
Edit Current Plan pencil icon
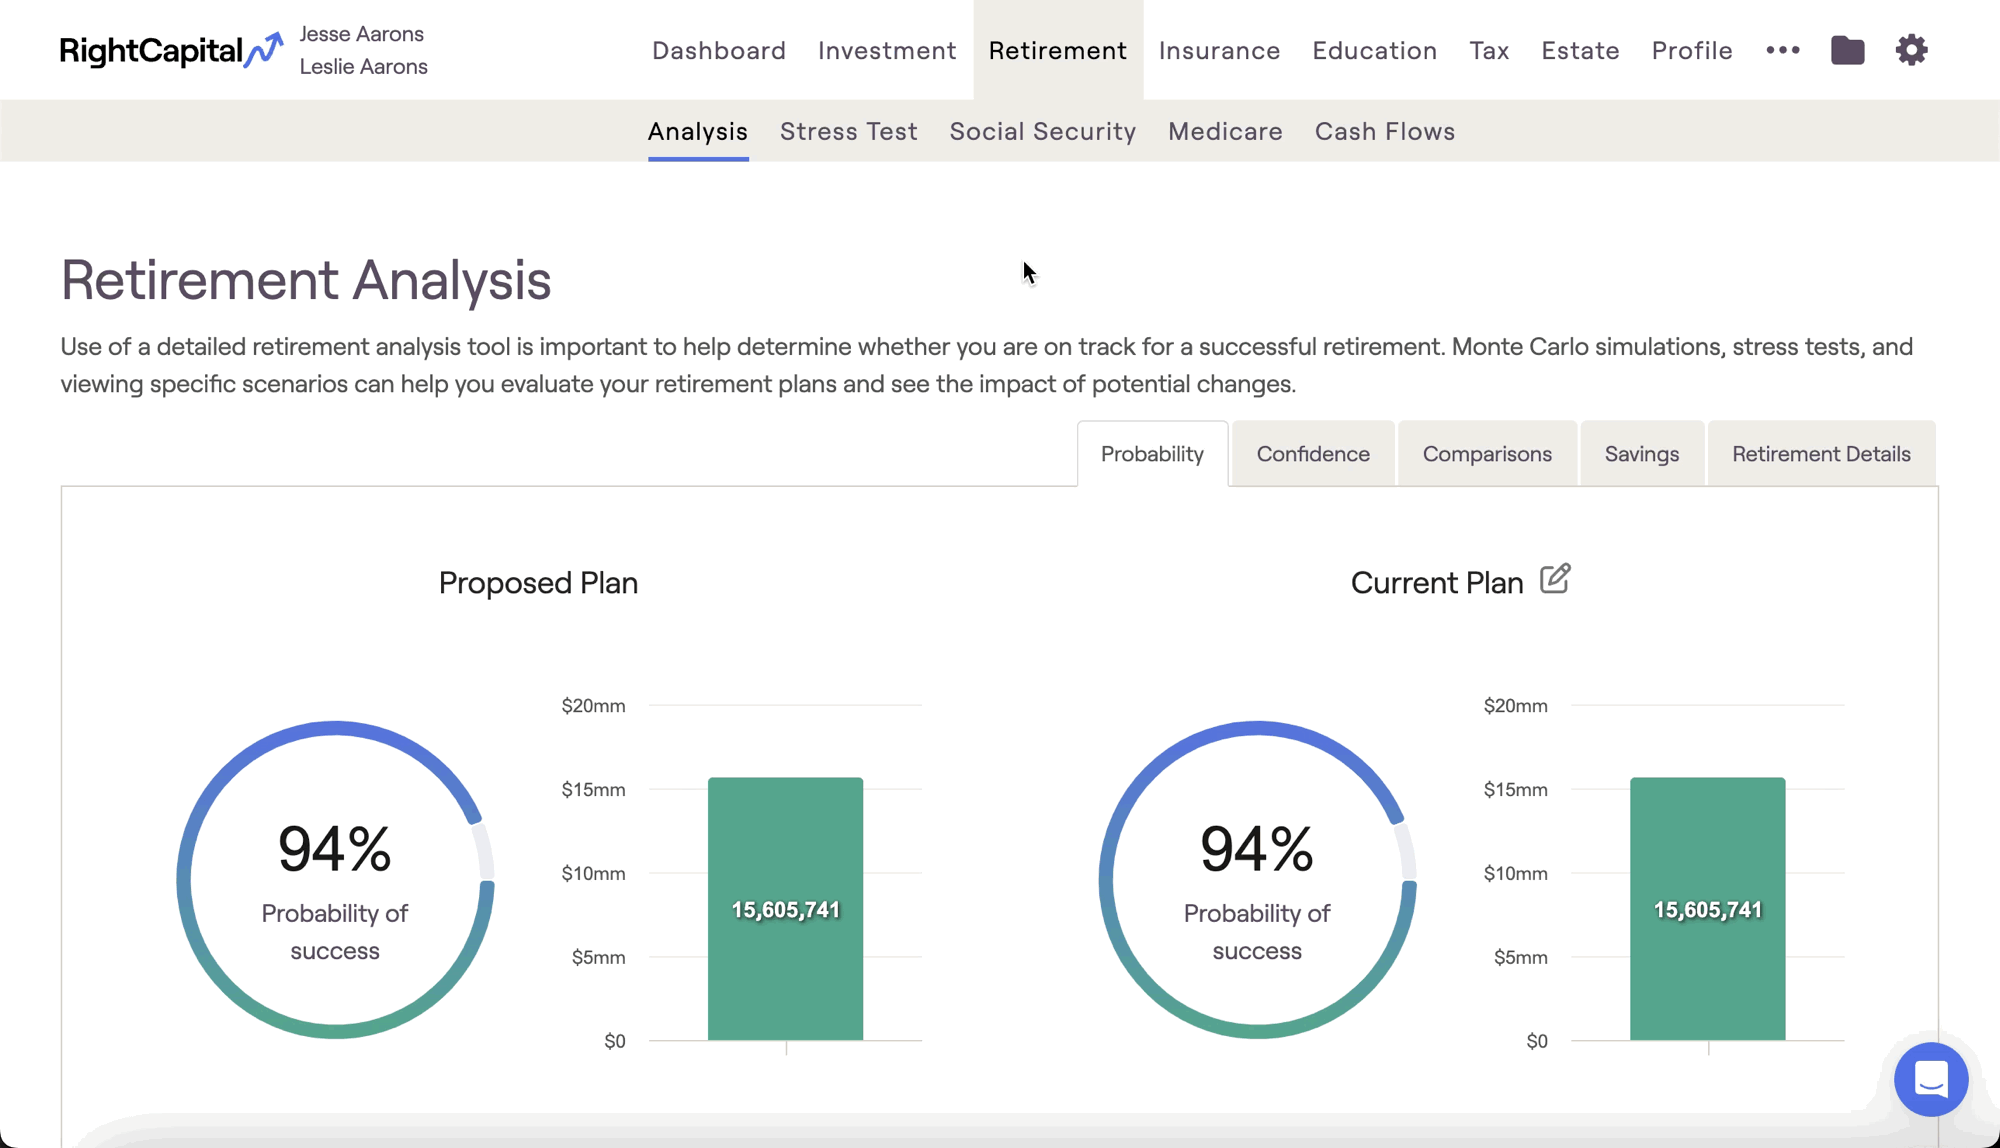coord(1555,579)
